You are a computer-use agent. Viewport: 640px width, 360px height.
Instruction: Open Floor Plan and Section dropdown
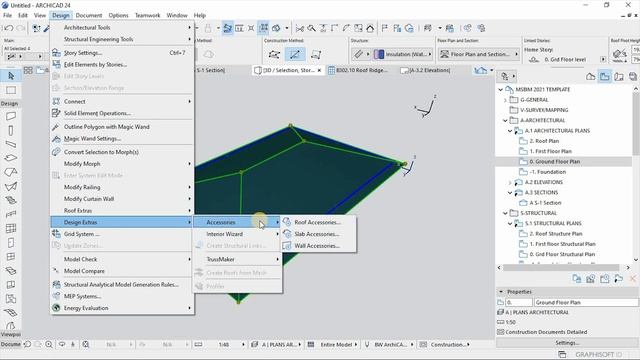(478, 54)
